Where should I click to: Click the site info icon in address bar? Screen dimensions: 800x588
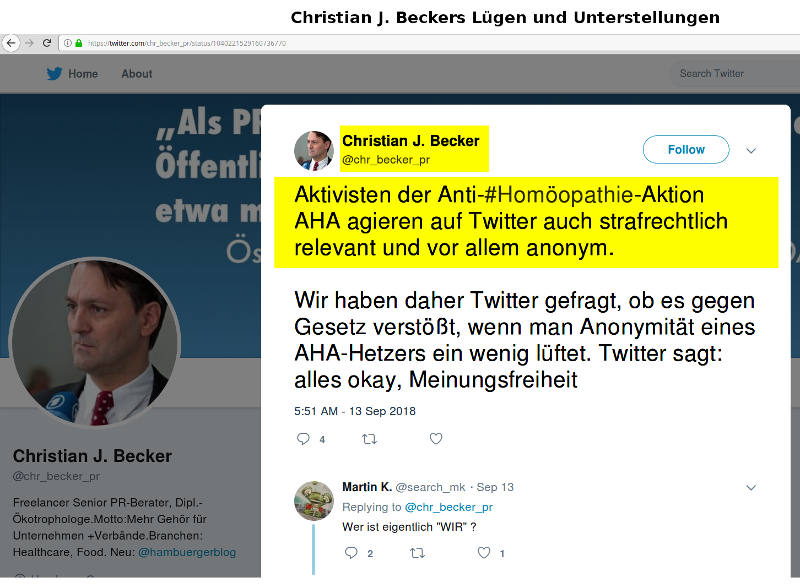pyautogui.click(x=68, y=43)
